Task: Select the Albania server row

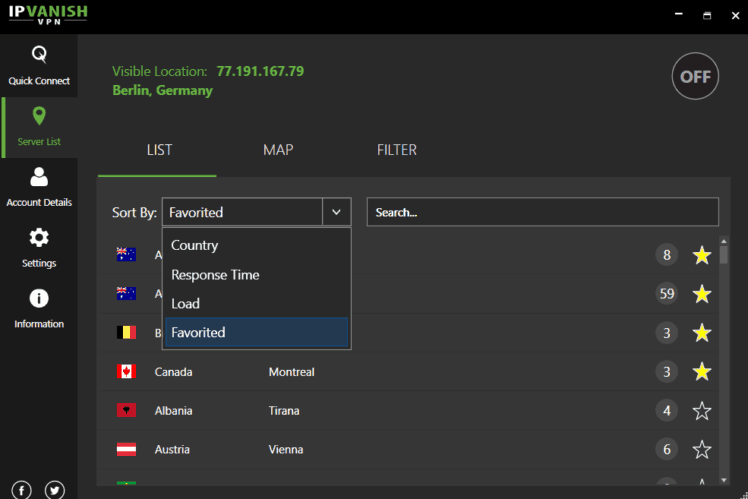Action: (408, 411)
